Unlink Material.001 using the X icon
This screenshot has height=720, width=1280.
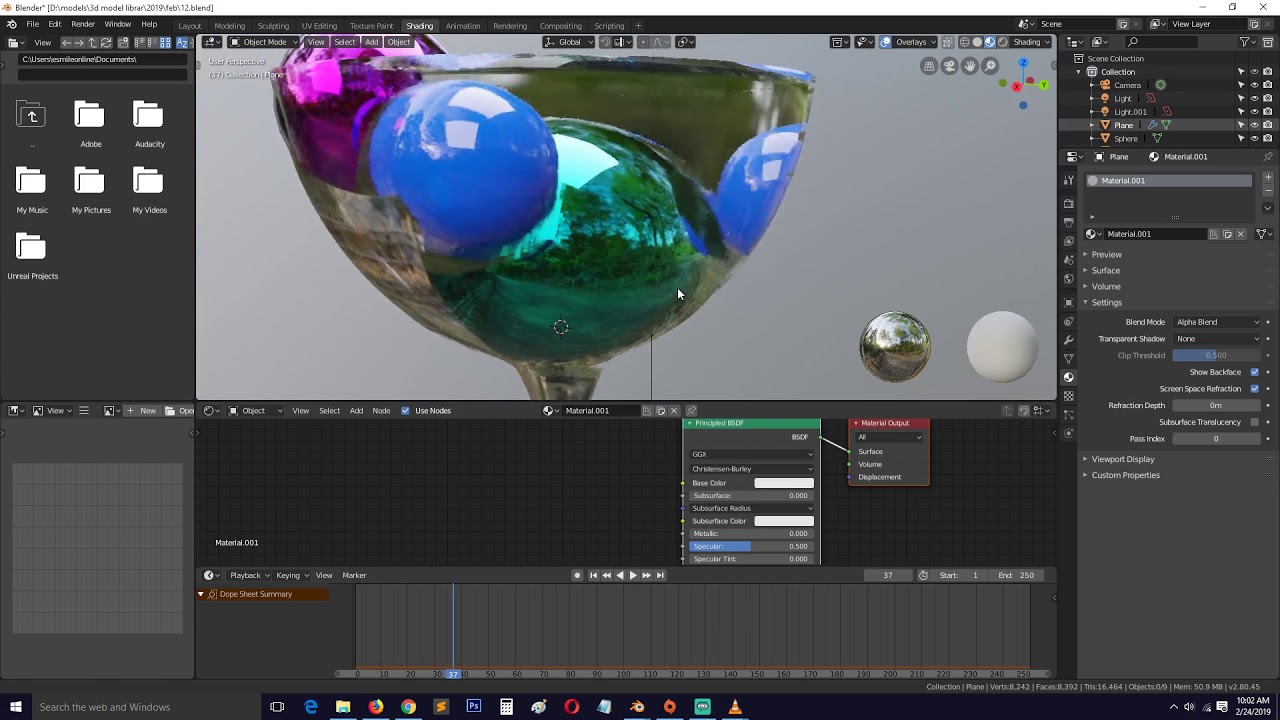(x=1241, y=234)
